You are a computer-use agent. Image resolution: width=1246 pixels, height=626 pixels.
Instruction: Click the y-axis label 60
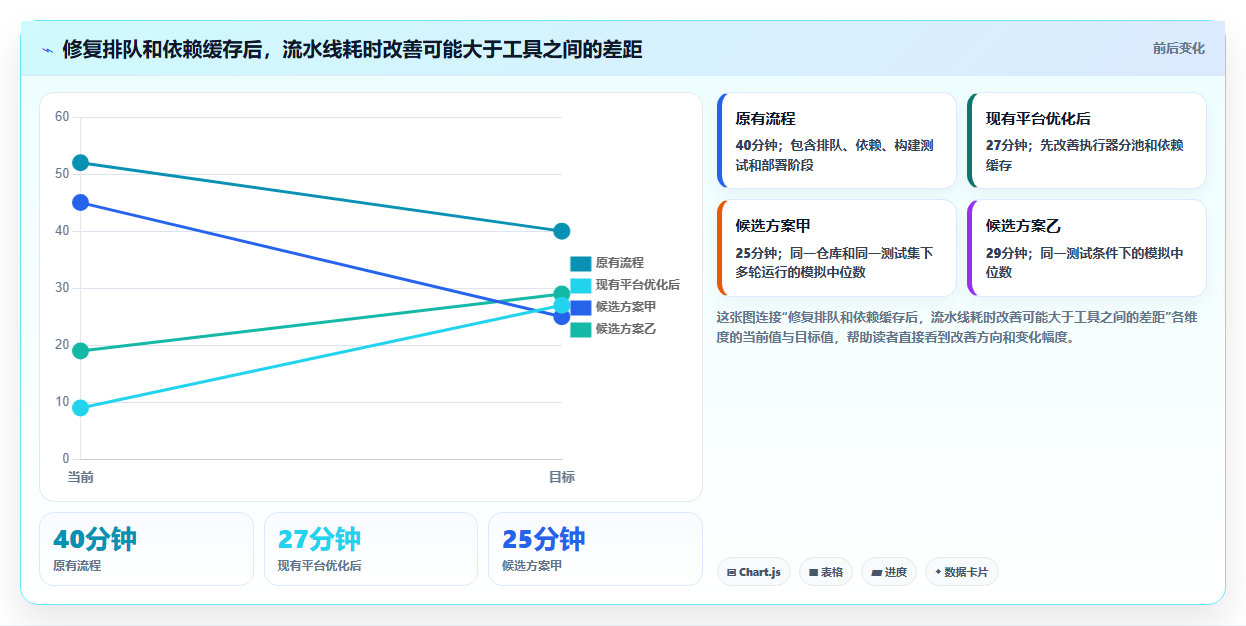pos(62,117)
